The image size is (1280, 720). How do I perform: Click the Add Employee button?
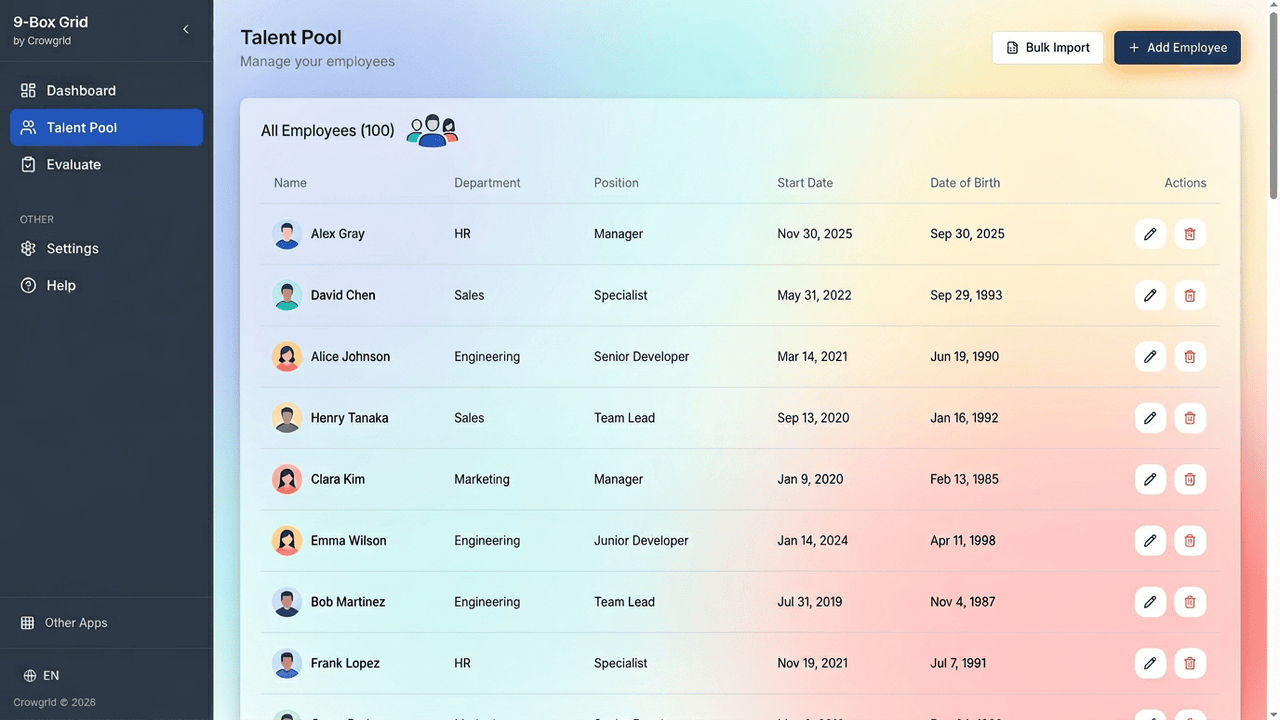1177,47
